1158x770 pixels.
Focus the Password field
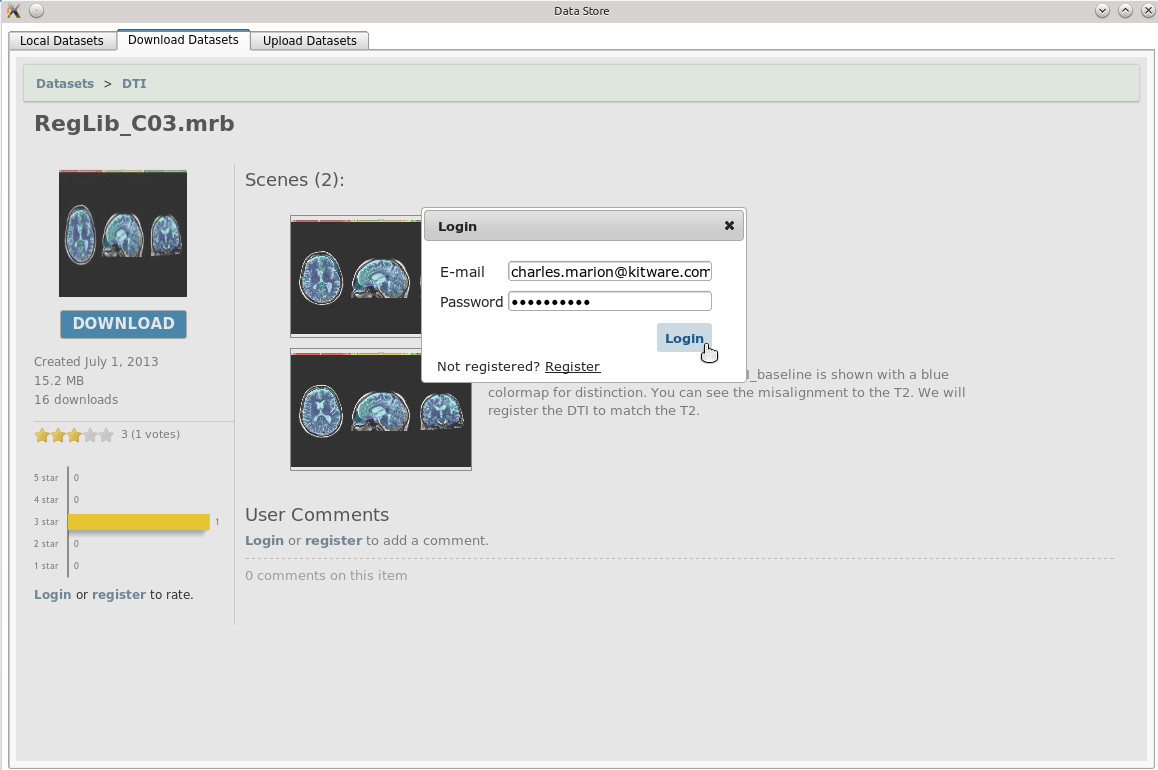tap(609, 302)
